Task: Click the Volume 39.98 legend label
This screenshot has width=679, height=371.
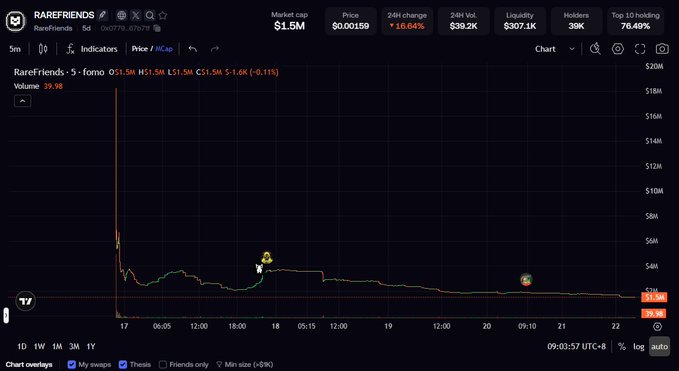Action: point(38,86)
